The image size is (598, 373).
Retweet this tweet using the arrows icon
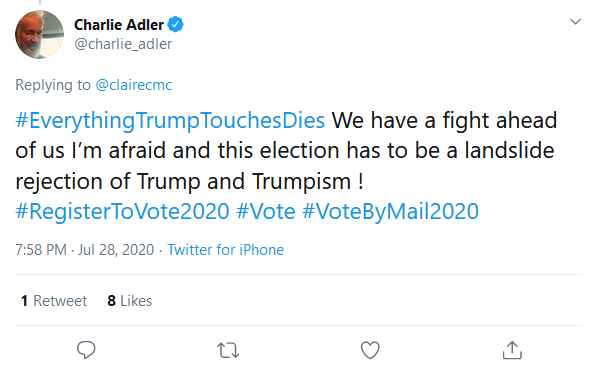228,350
